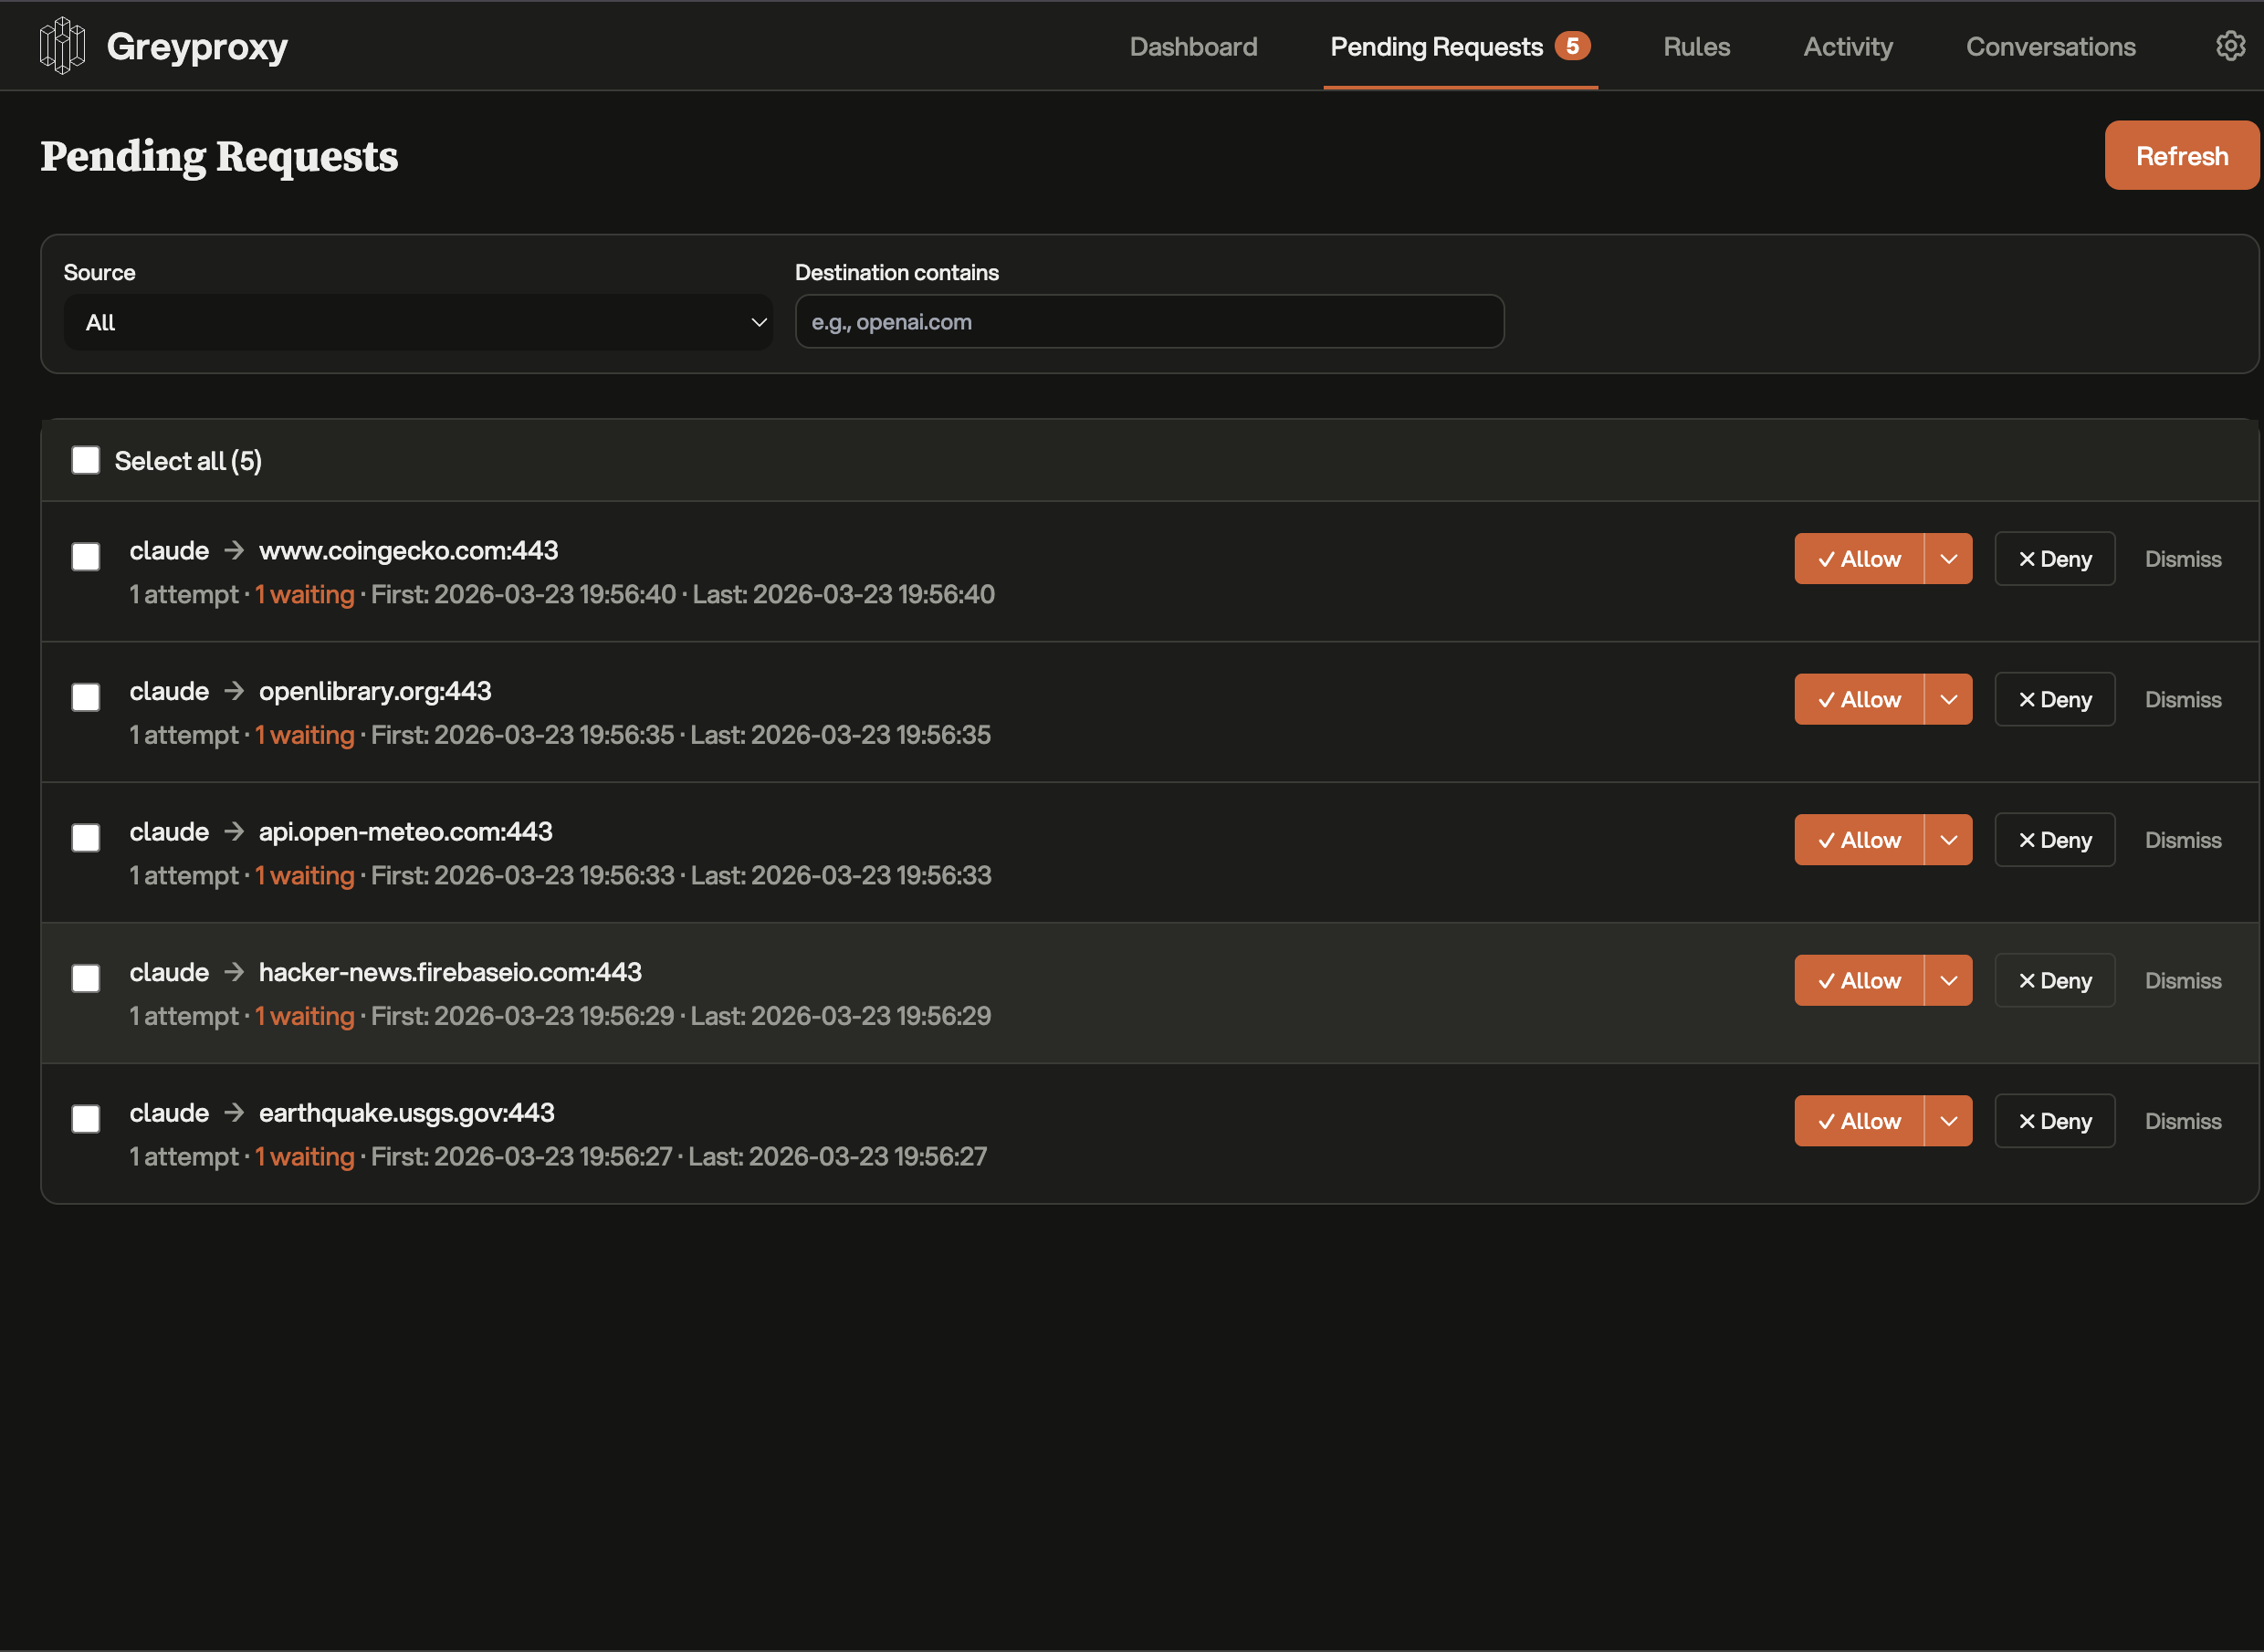
Task: Check the Select all (5) checkbox
Action: (86, 460)
